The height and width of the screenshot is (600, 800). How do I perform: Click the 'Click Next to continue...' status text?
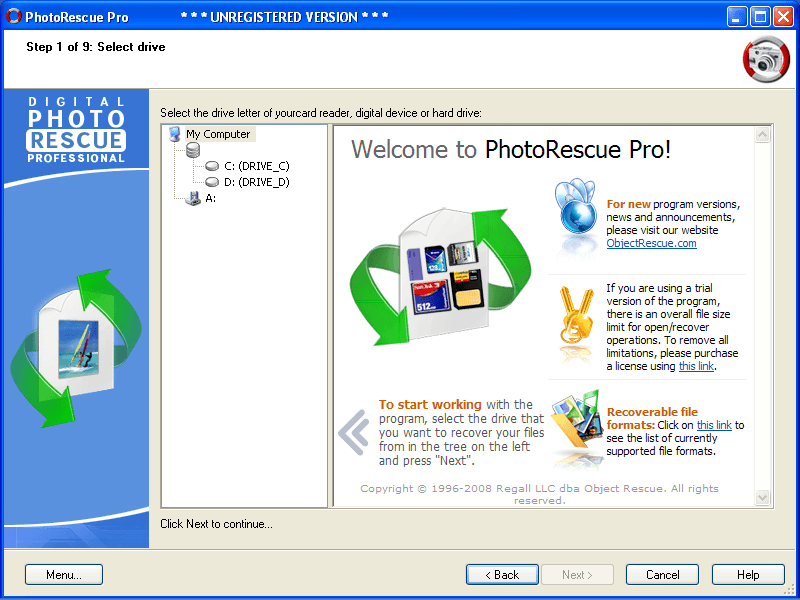(216, 524)
